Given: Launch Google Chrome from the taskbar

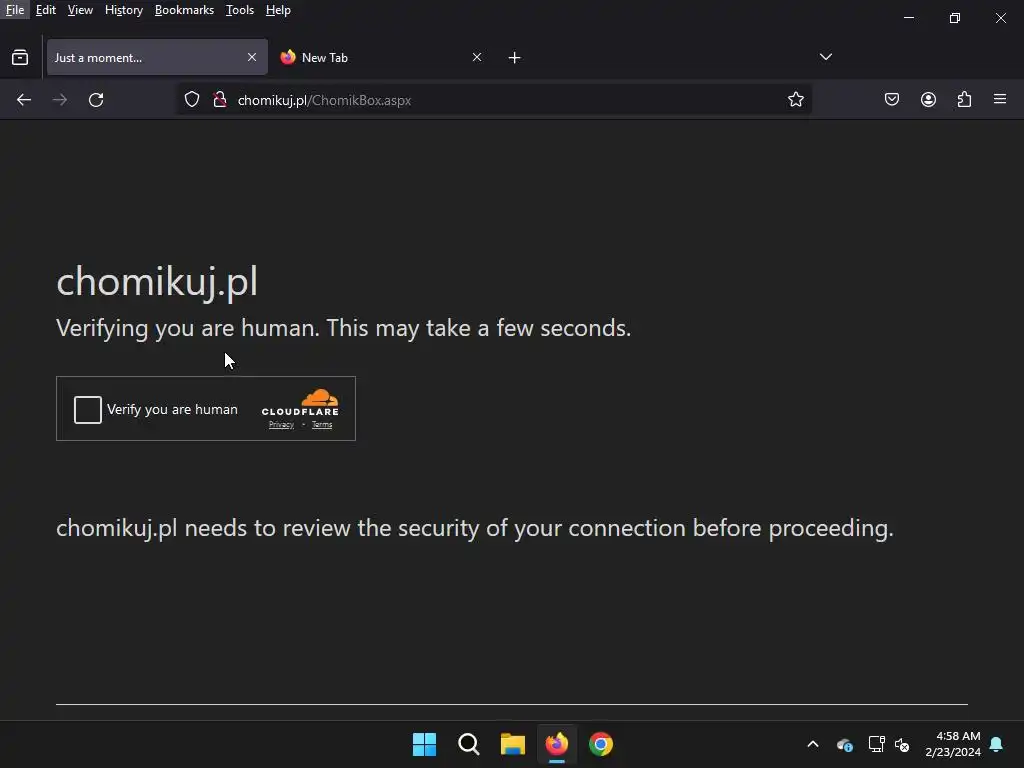Looking at the screenshot, I should click(x=601, y=744).
